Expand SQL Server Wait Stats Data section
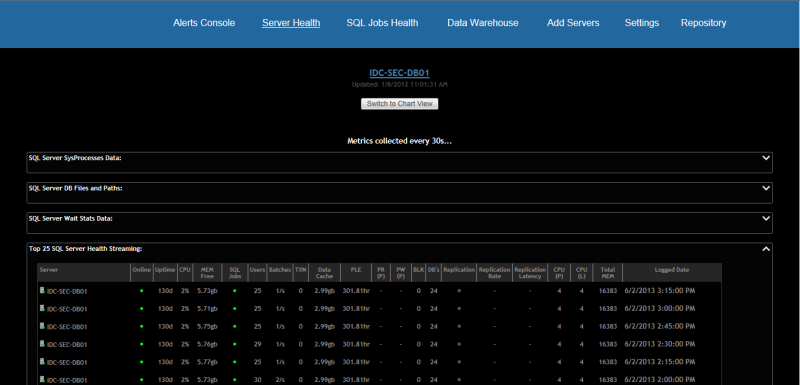Viewport: 800px width, 385px height. 765,218
